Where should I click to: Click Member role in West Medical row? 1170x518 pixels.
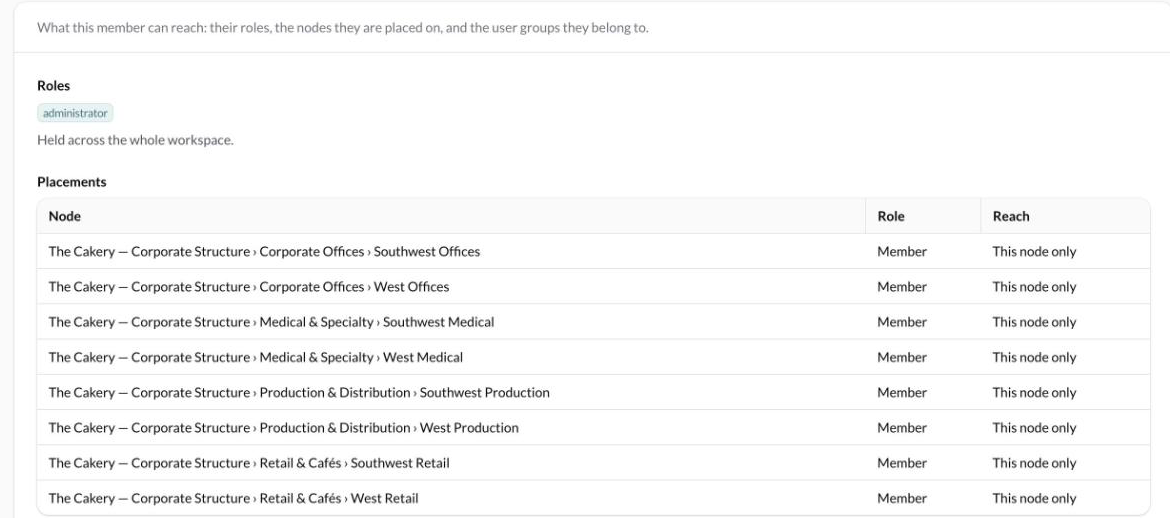click(902, 357)
